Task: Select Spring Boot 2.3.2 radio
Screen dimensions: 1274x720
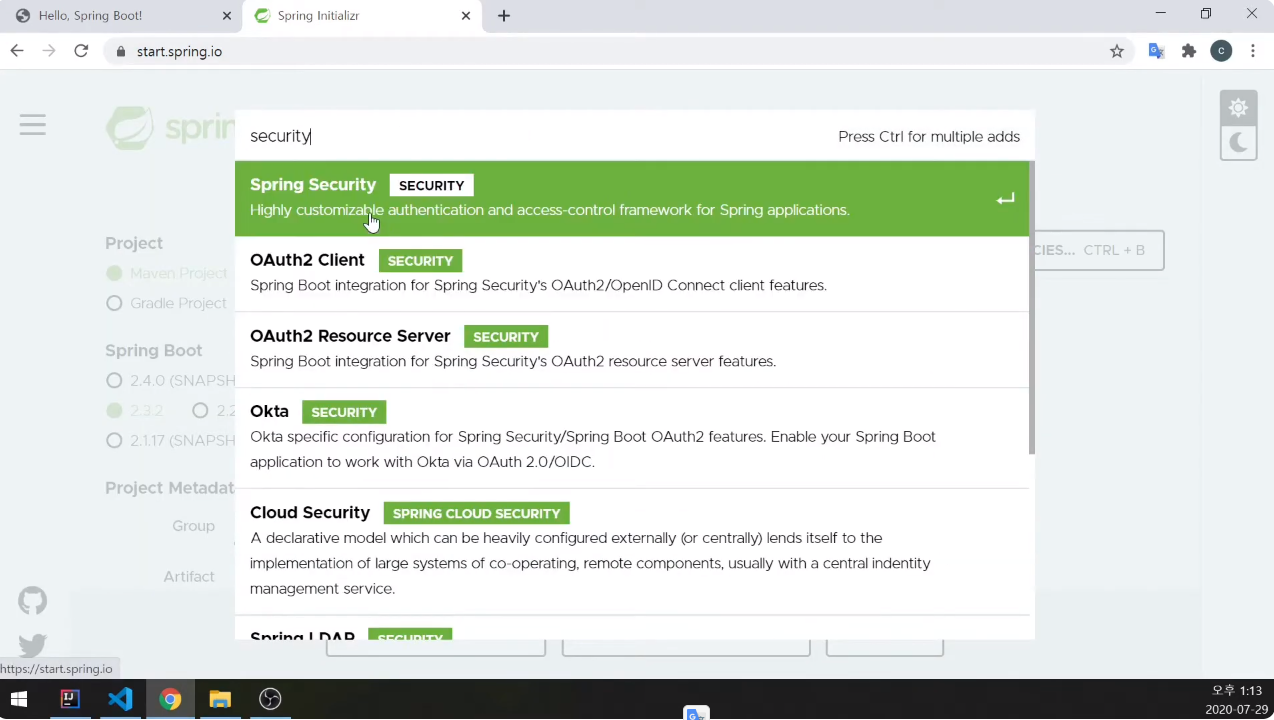Action: (114, 410)
